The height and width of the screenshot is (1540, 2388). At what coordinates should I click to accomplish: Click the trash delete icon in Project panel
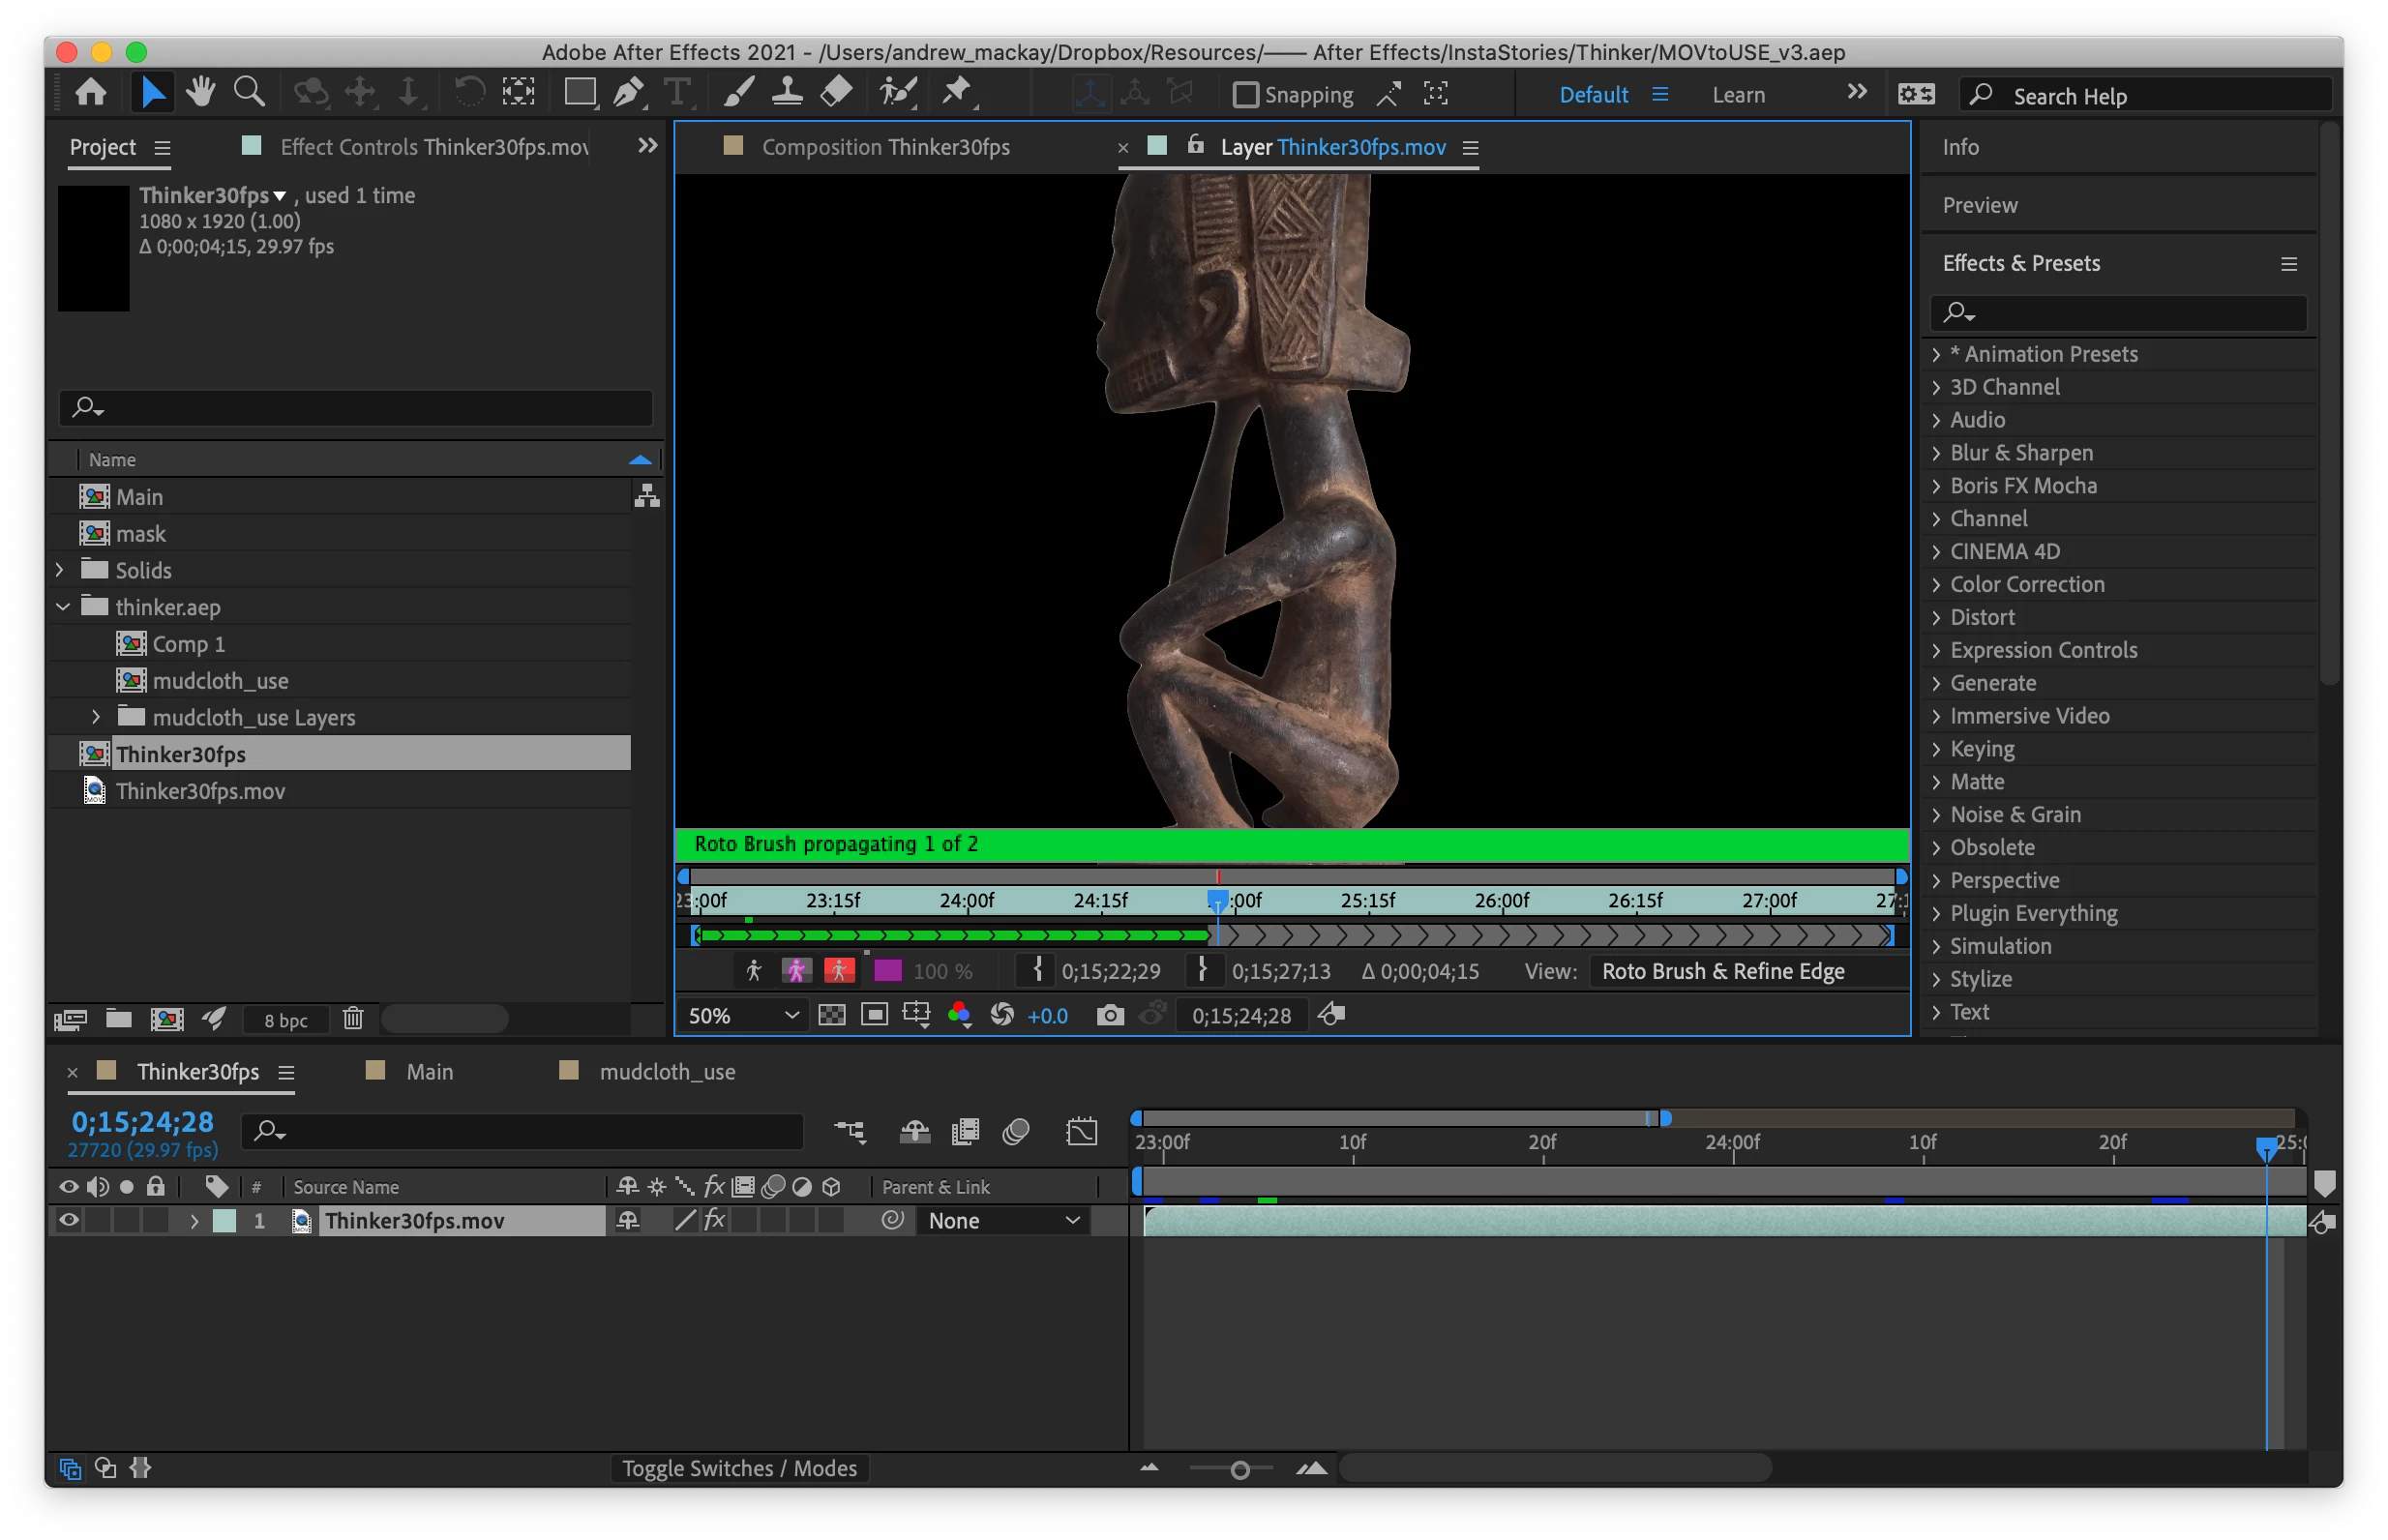pos(353,1019)
